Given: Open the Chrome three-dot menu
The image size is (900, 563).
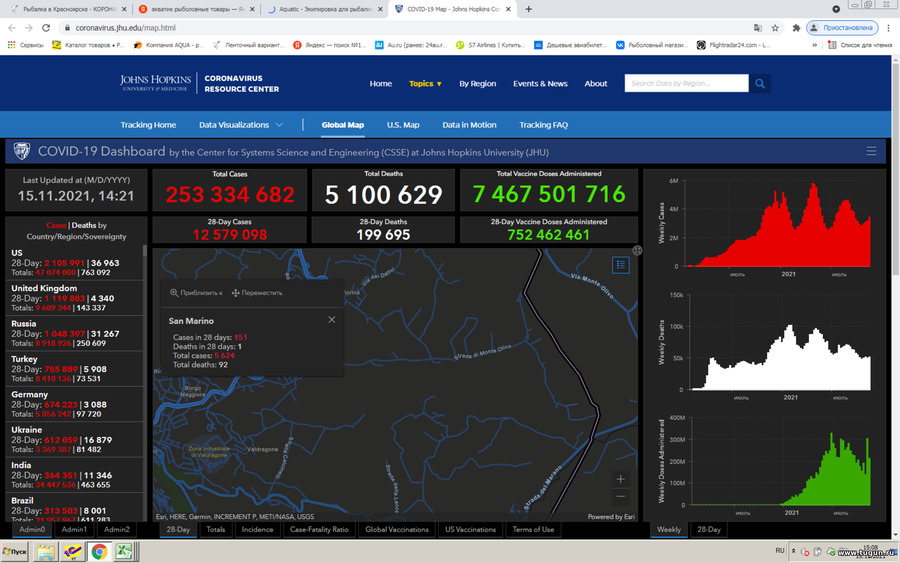Looking at the screenshot, I should pos(889,28).
